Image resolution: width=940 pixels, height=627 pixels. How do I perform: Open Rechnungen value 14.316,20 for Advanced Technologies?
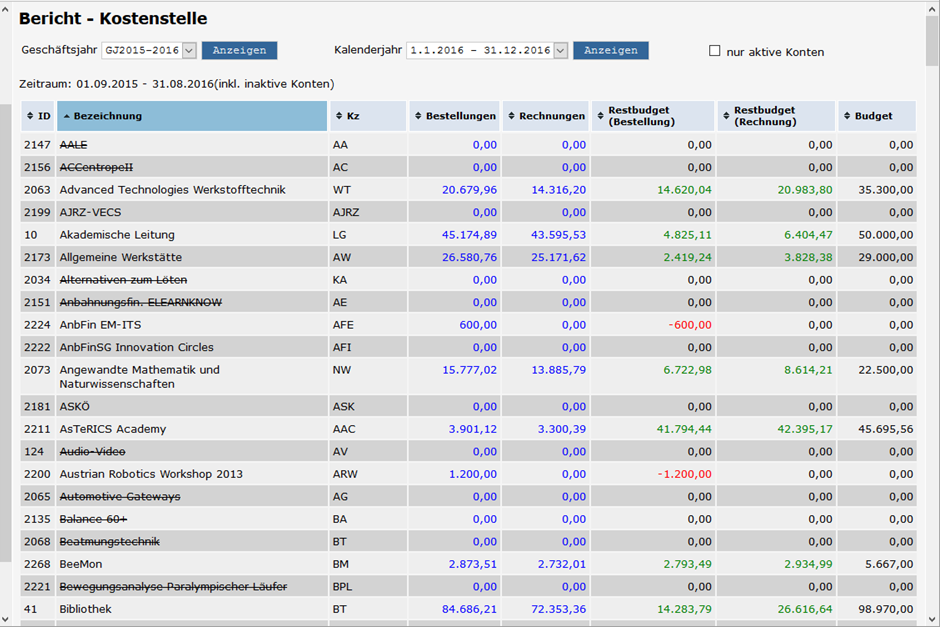[x=552, y=190]
